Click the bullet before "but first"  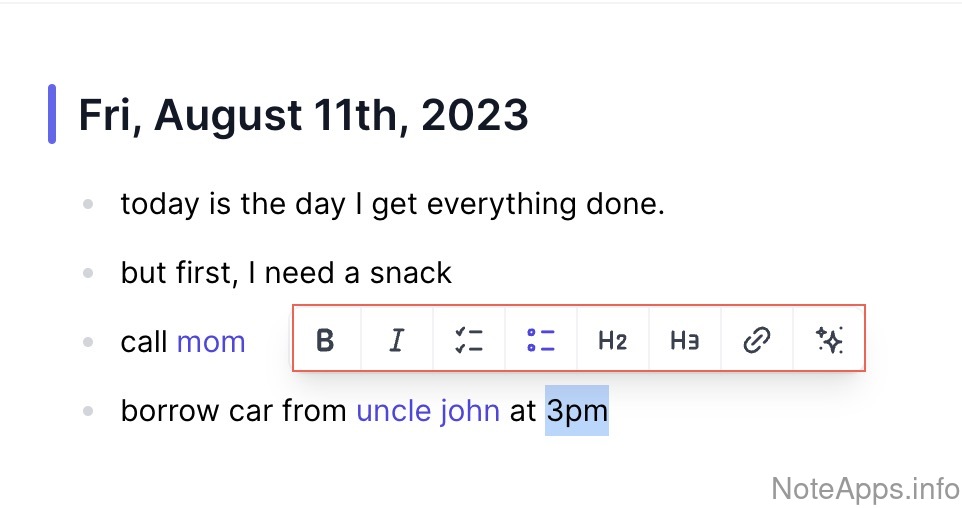89,272
